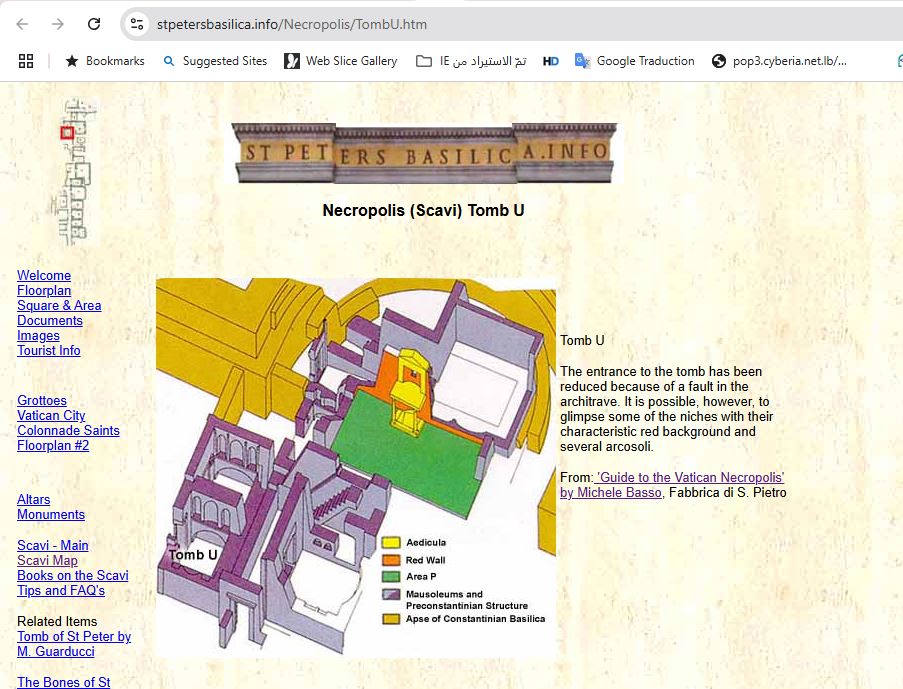Viewport: 903px width, 689px height.
Task: Open site information icon in address bar
Action: coord(138,24)
